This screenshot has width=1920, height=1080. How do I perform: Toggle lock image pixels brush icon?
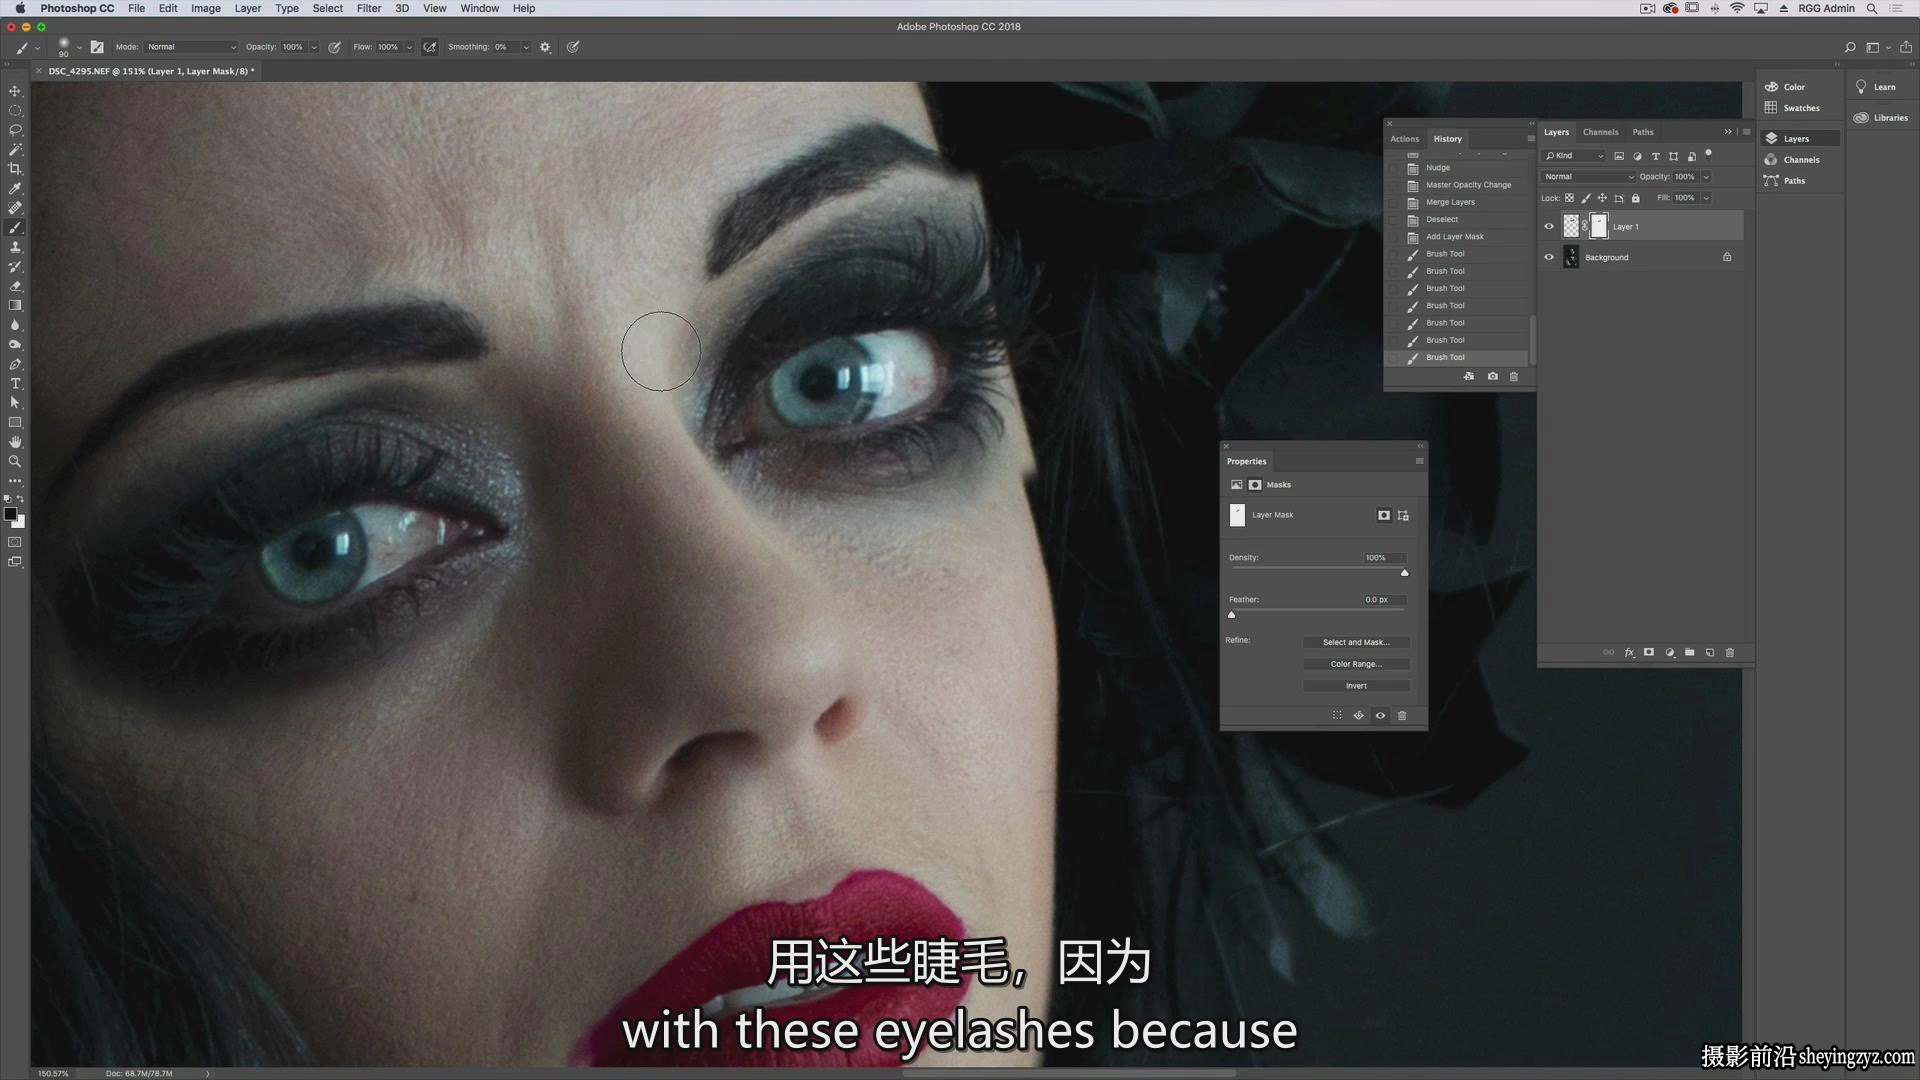[1586, 198]
